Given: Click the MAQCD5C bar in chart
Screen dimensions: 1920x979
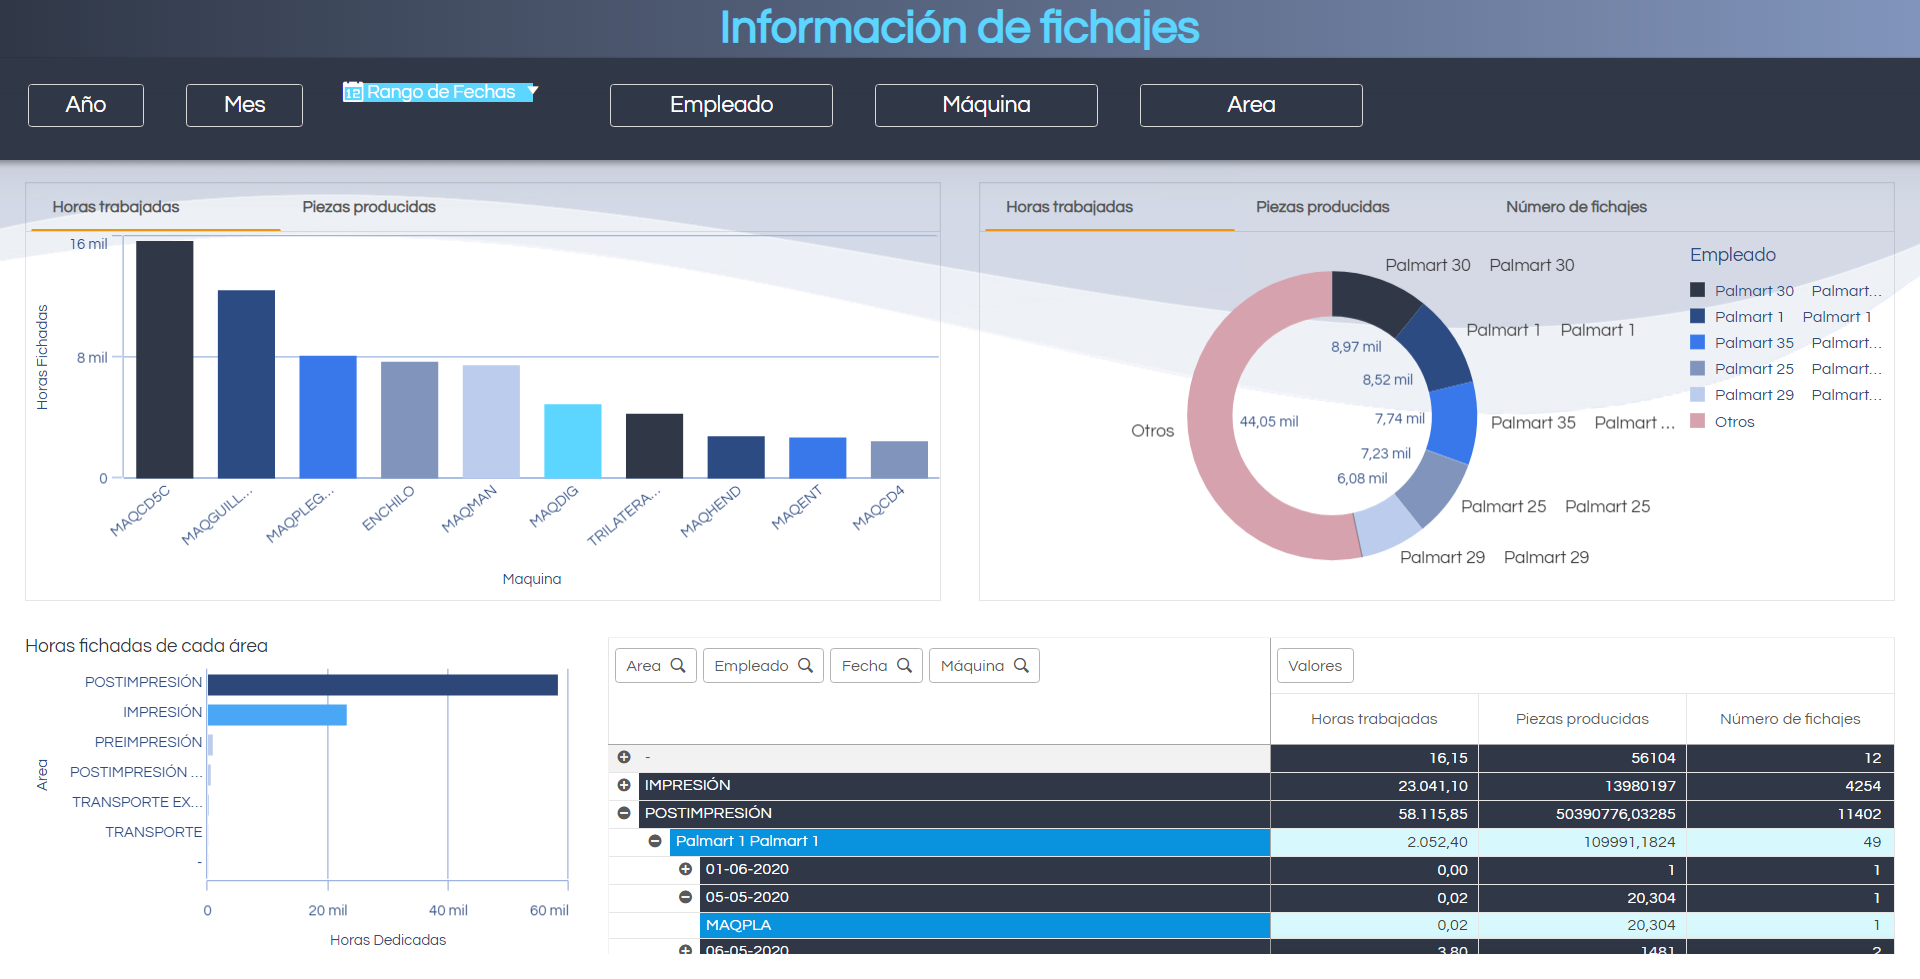Looking at the screenshot, I should click(x=165, y=360).
